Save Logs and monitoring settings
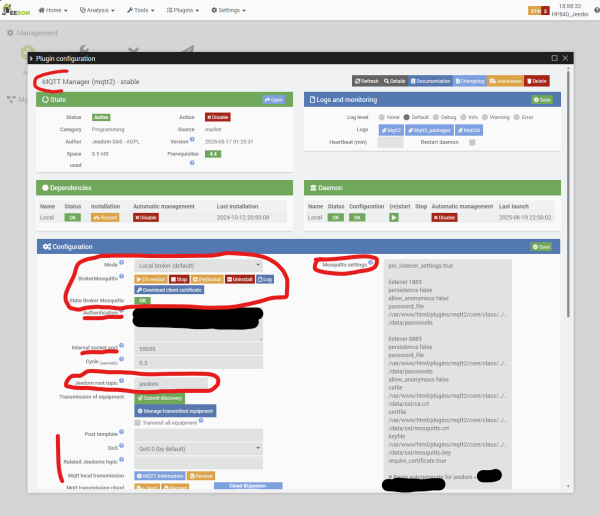 coord(542,100)
